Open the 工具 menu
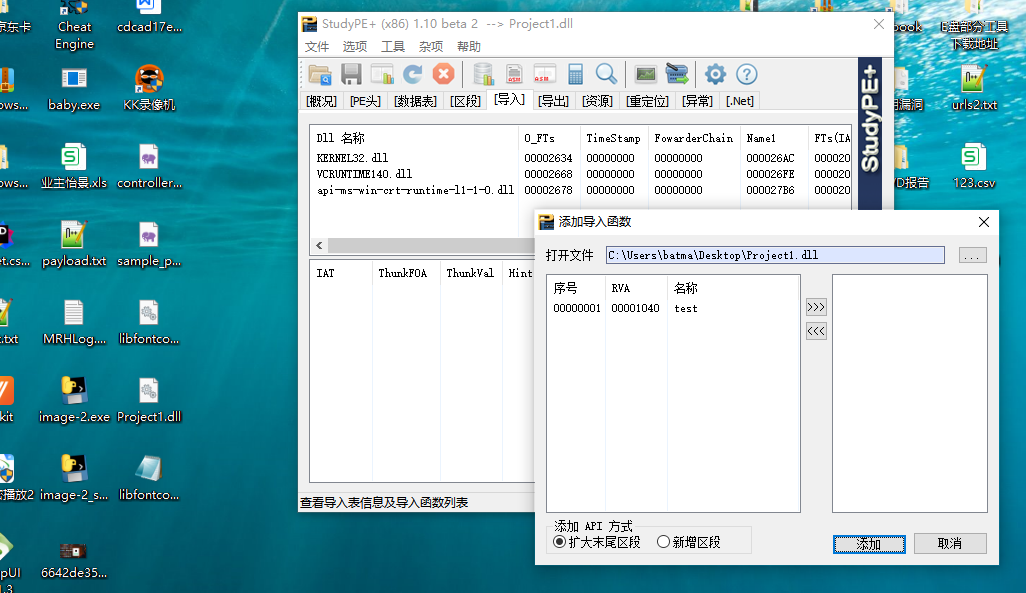Image resolution: width=1026 pixels, height=593 pixels. [x=393, y=46]
